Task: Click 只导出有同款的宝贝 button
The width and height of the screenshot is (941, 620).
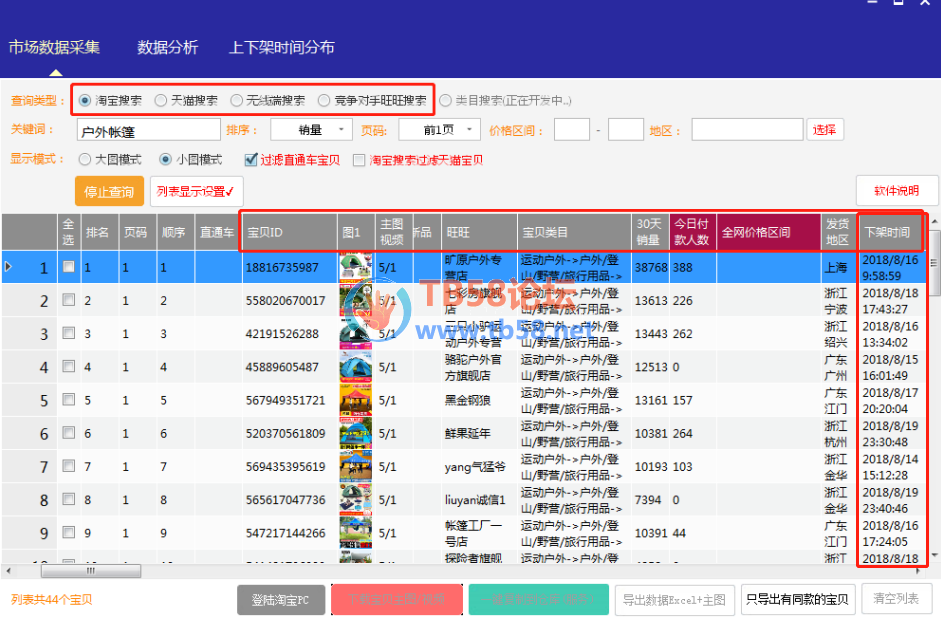Action: click(x=797, y=600)
